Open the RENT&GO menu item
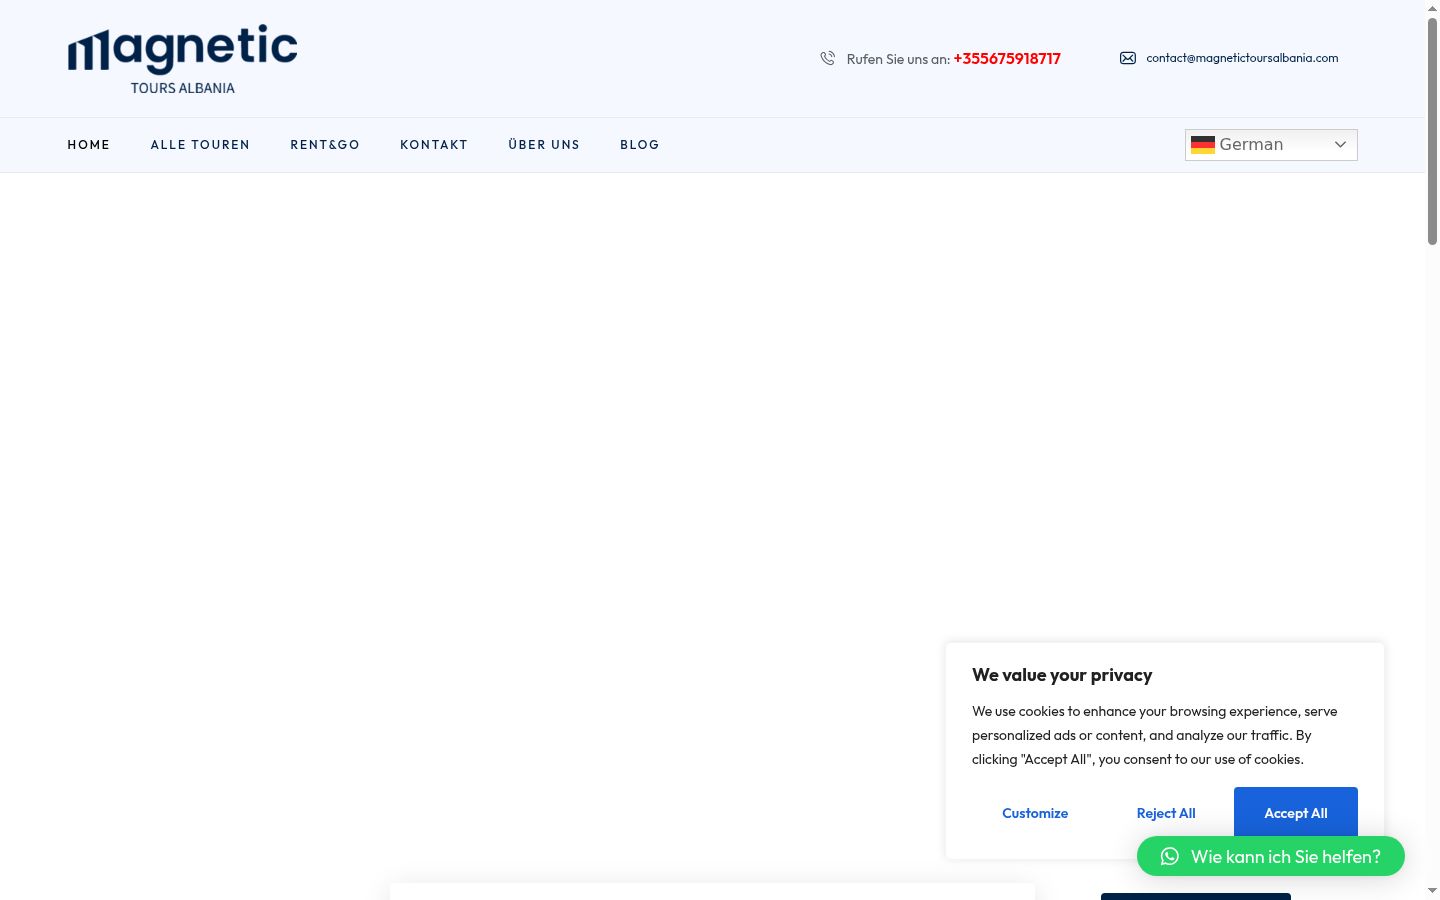This screenshot has width=1440, height=900. (325, 145)
